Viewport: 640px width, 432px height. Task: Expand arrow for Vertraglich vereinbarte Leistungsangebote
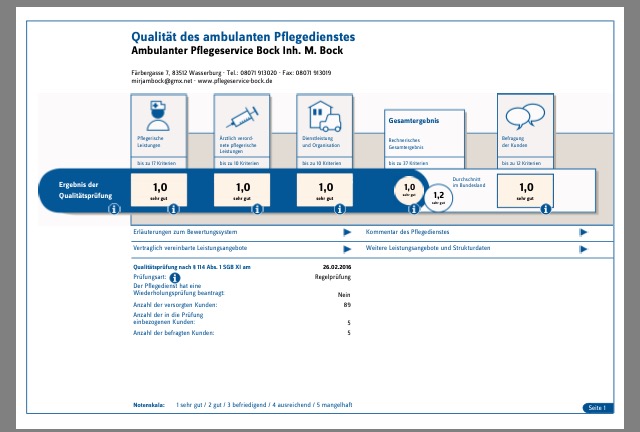(347, 249)
